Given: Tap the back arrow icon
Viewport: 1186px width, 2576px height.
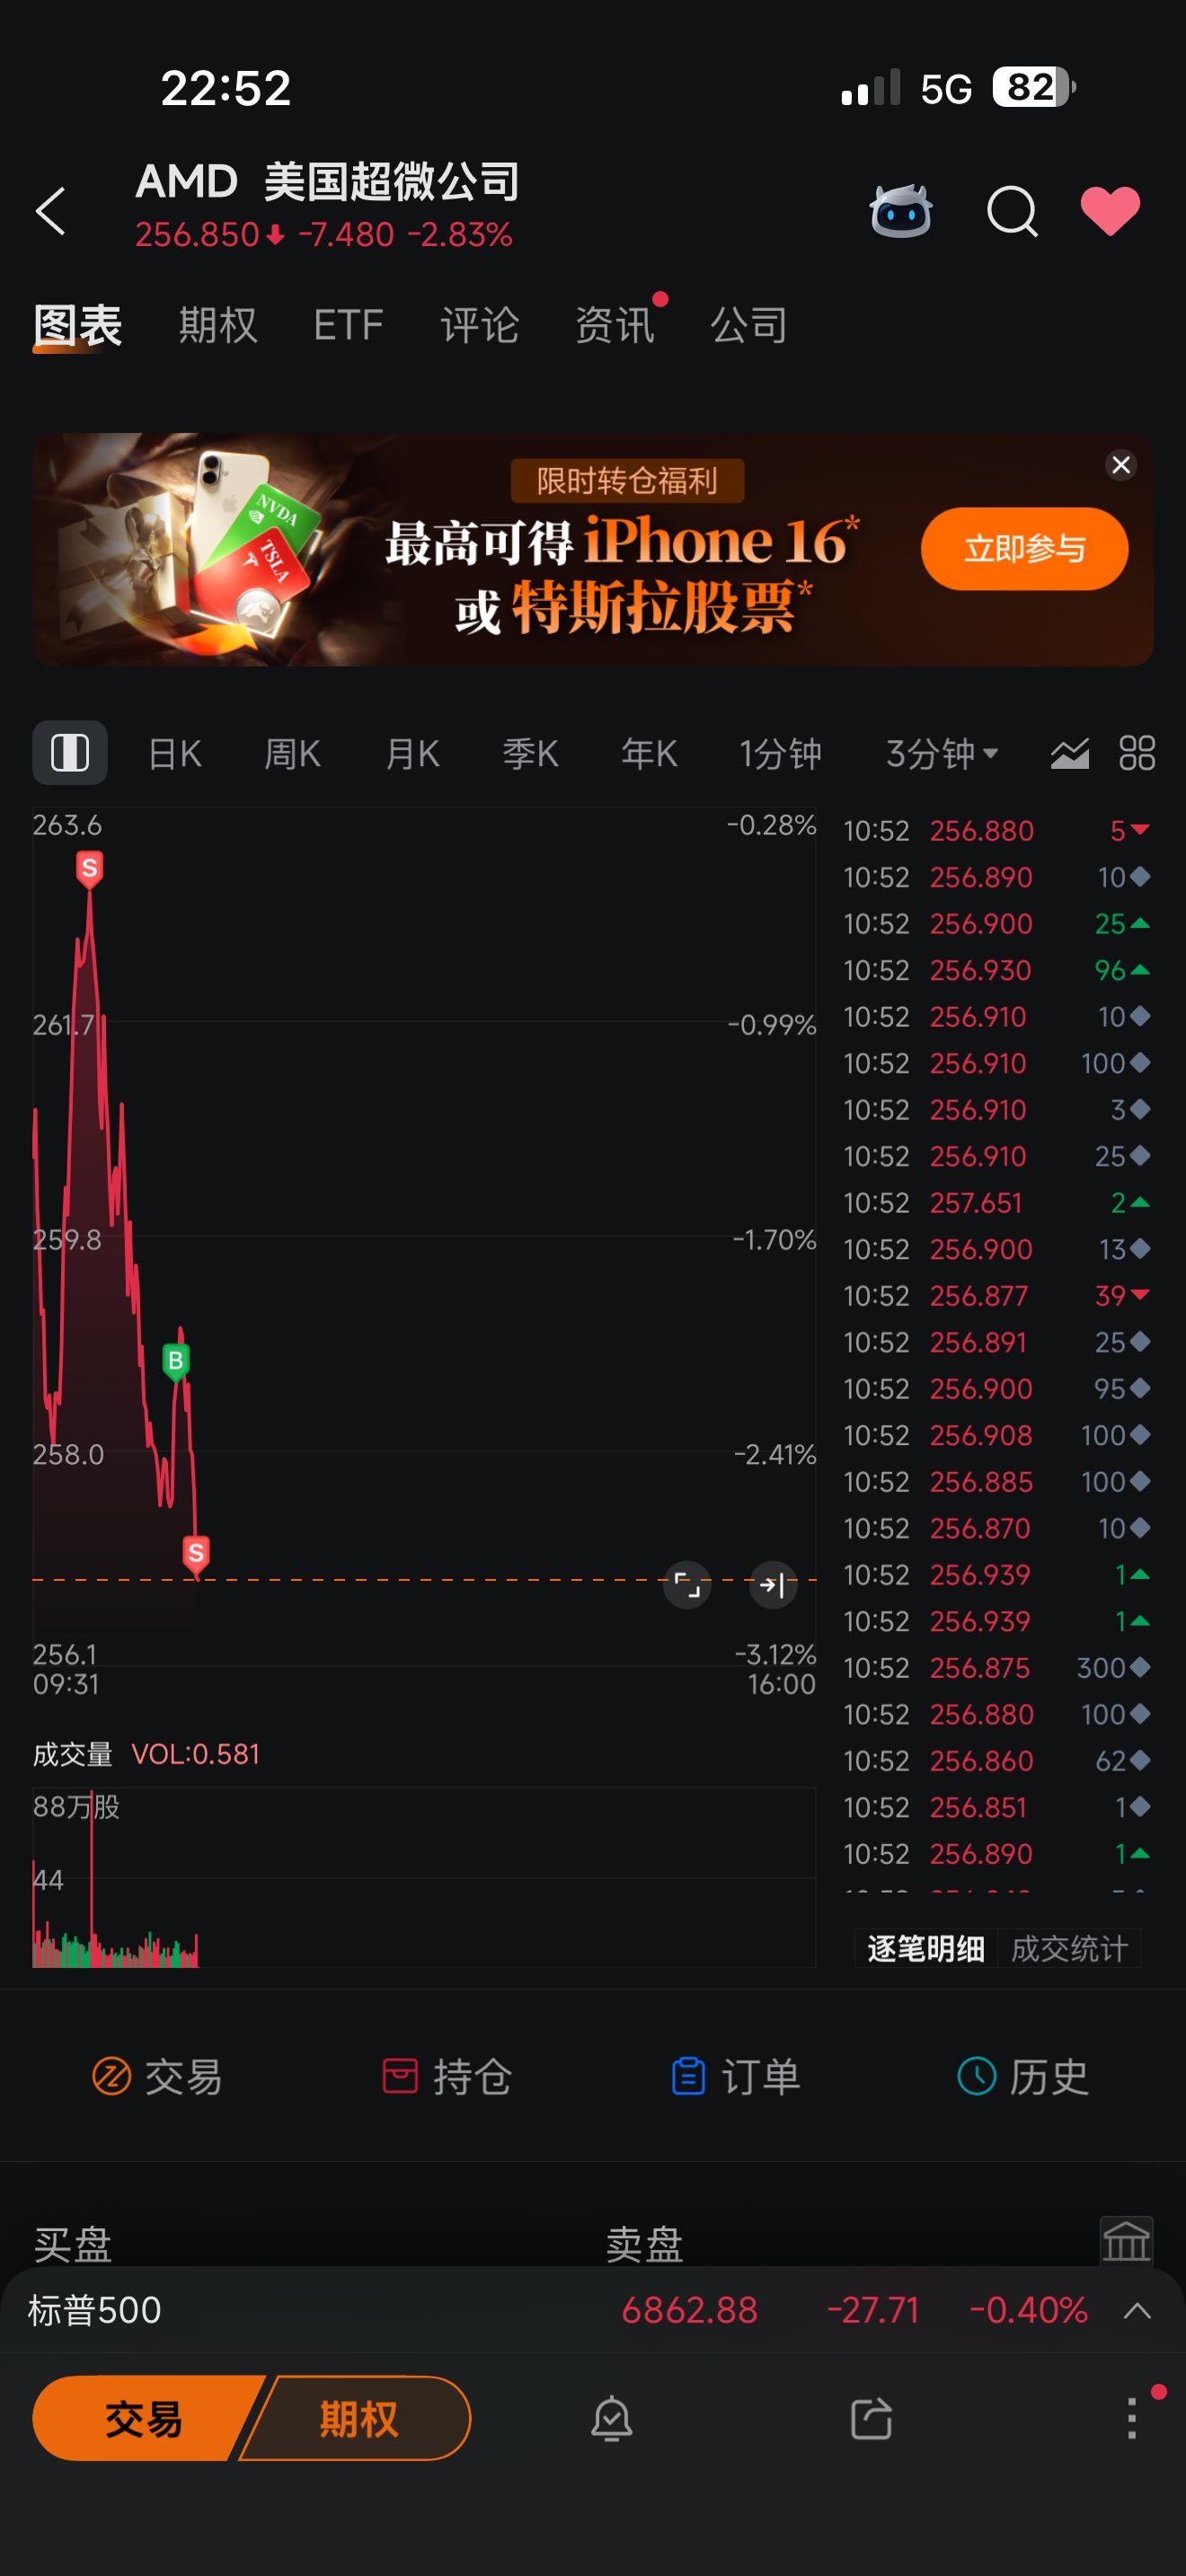Looking at the screenshot, I should tap(51, 211).
